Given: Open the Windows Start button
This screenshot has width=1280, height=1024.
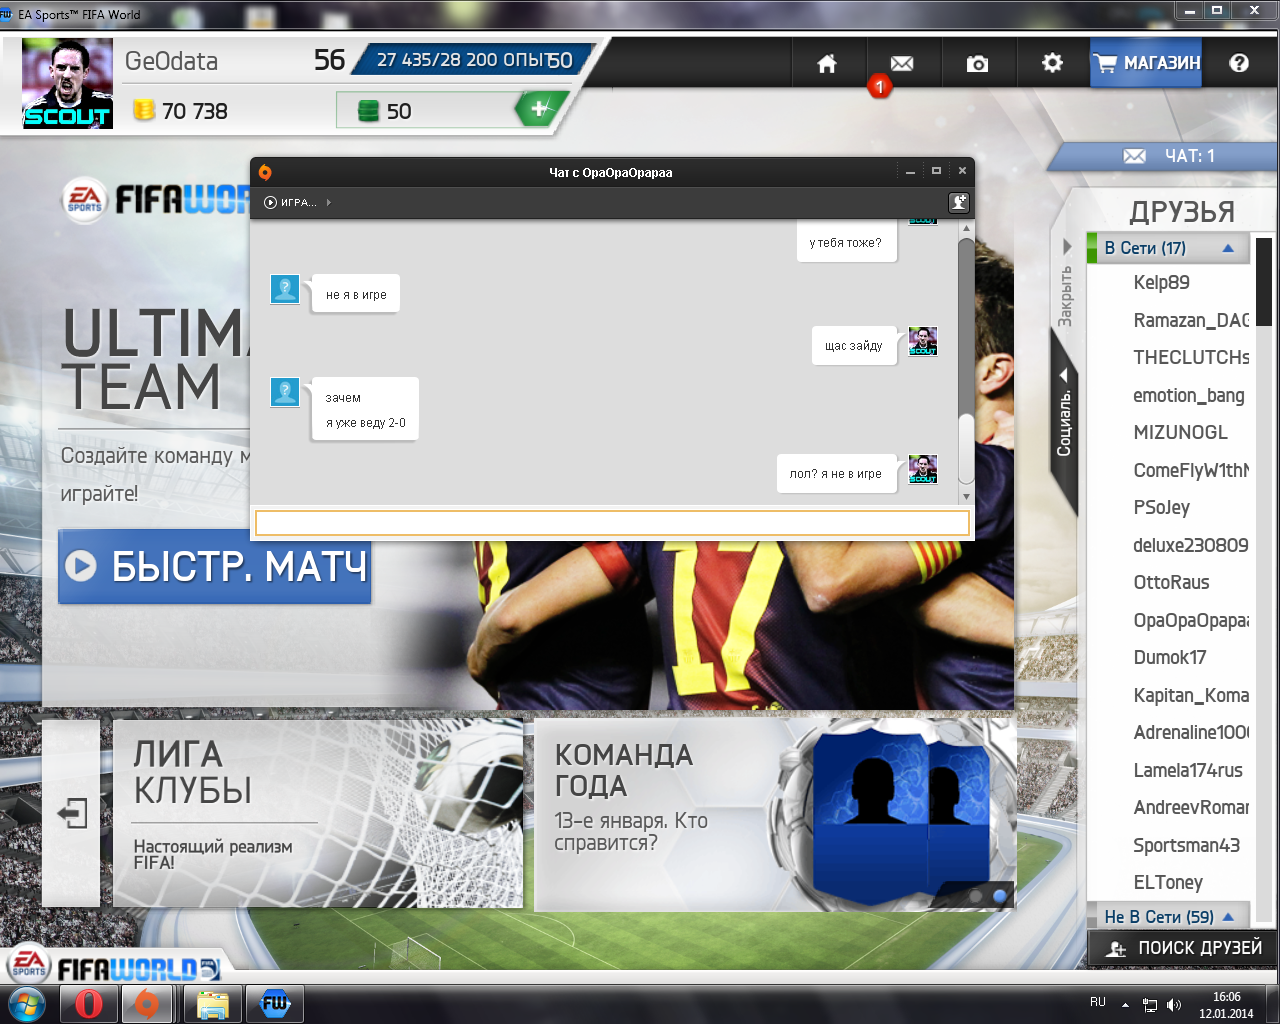Looking at the screenshot, I should coord(27,1003).
